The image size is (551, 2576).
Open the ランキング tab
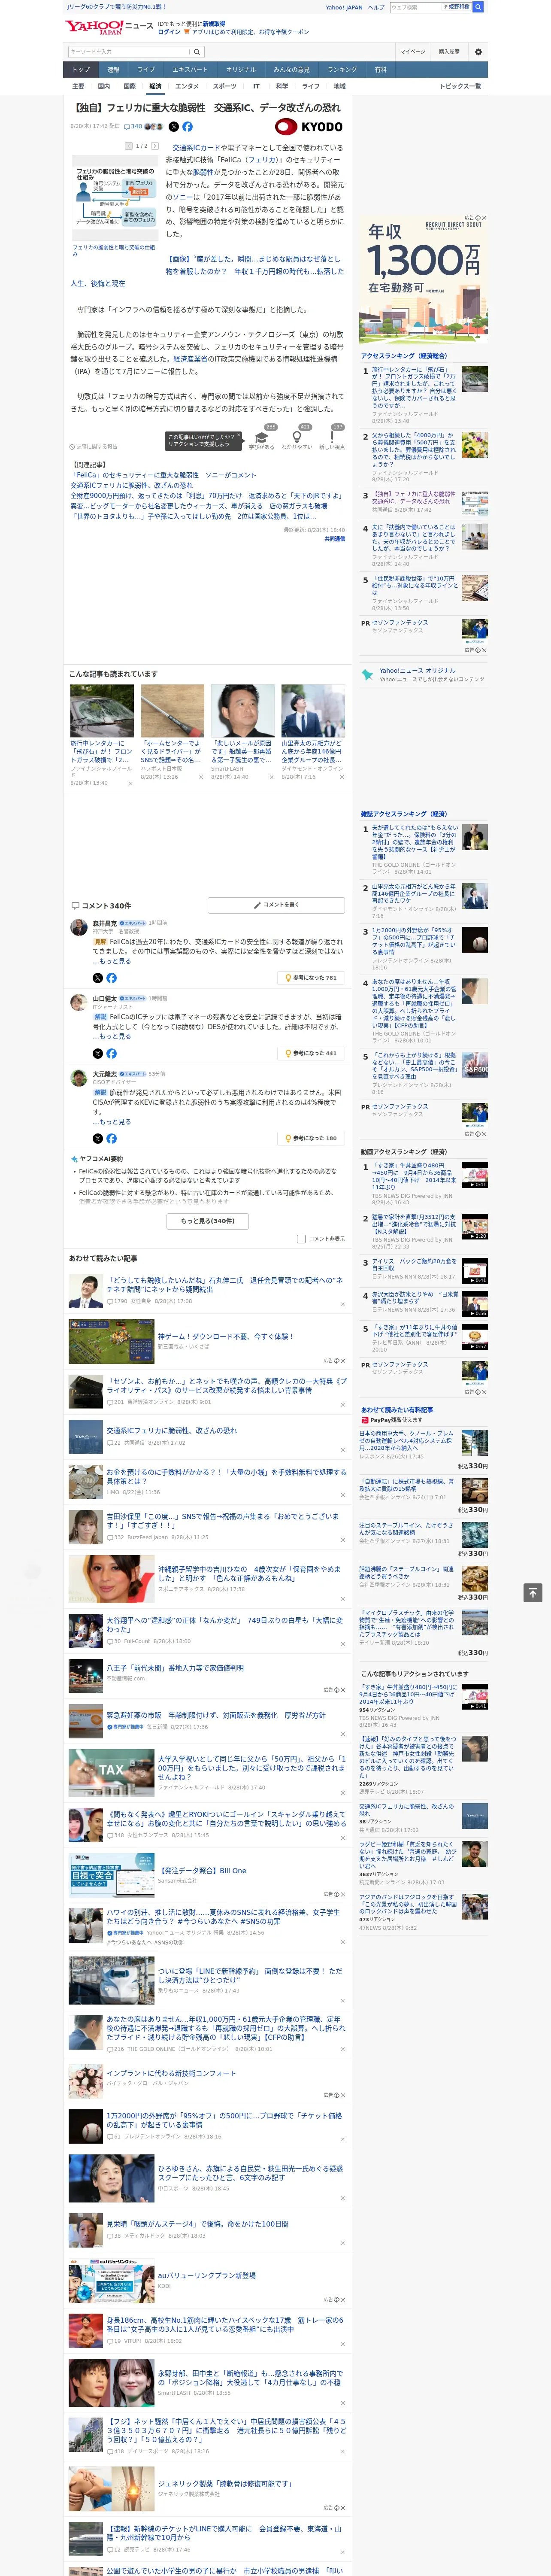click(342, 69)
